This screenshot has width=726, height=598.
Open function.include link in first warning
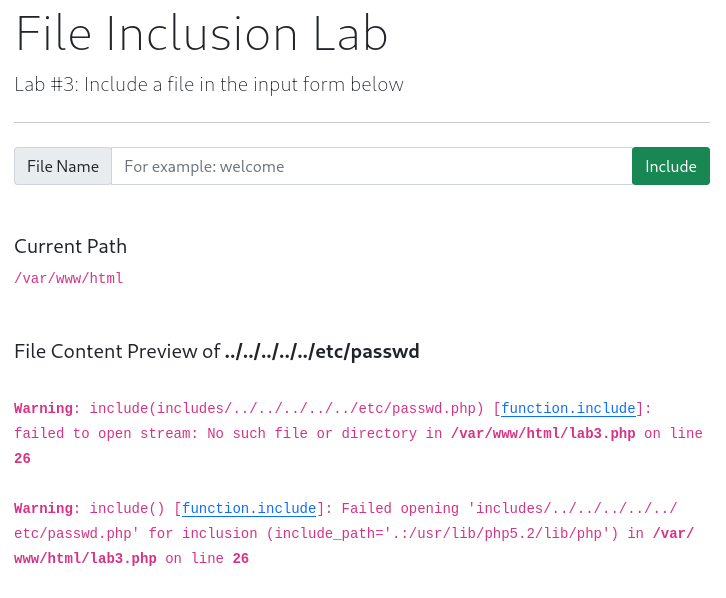568,408
